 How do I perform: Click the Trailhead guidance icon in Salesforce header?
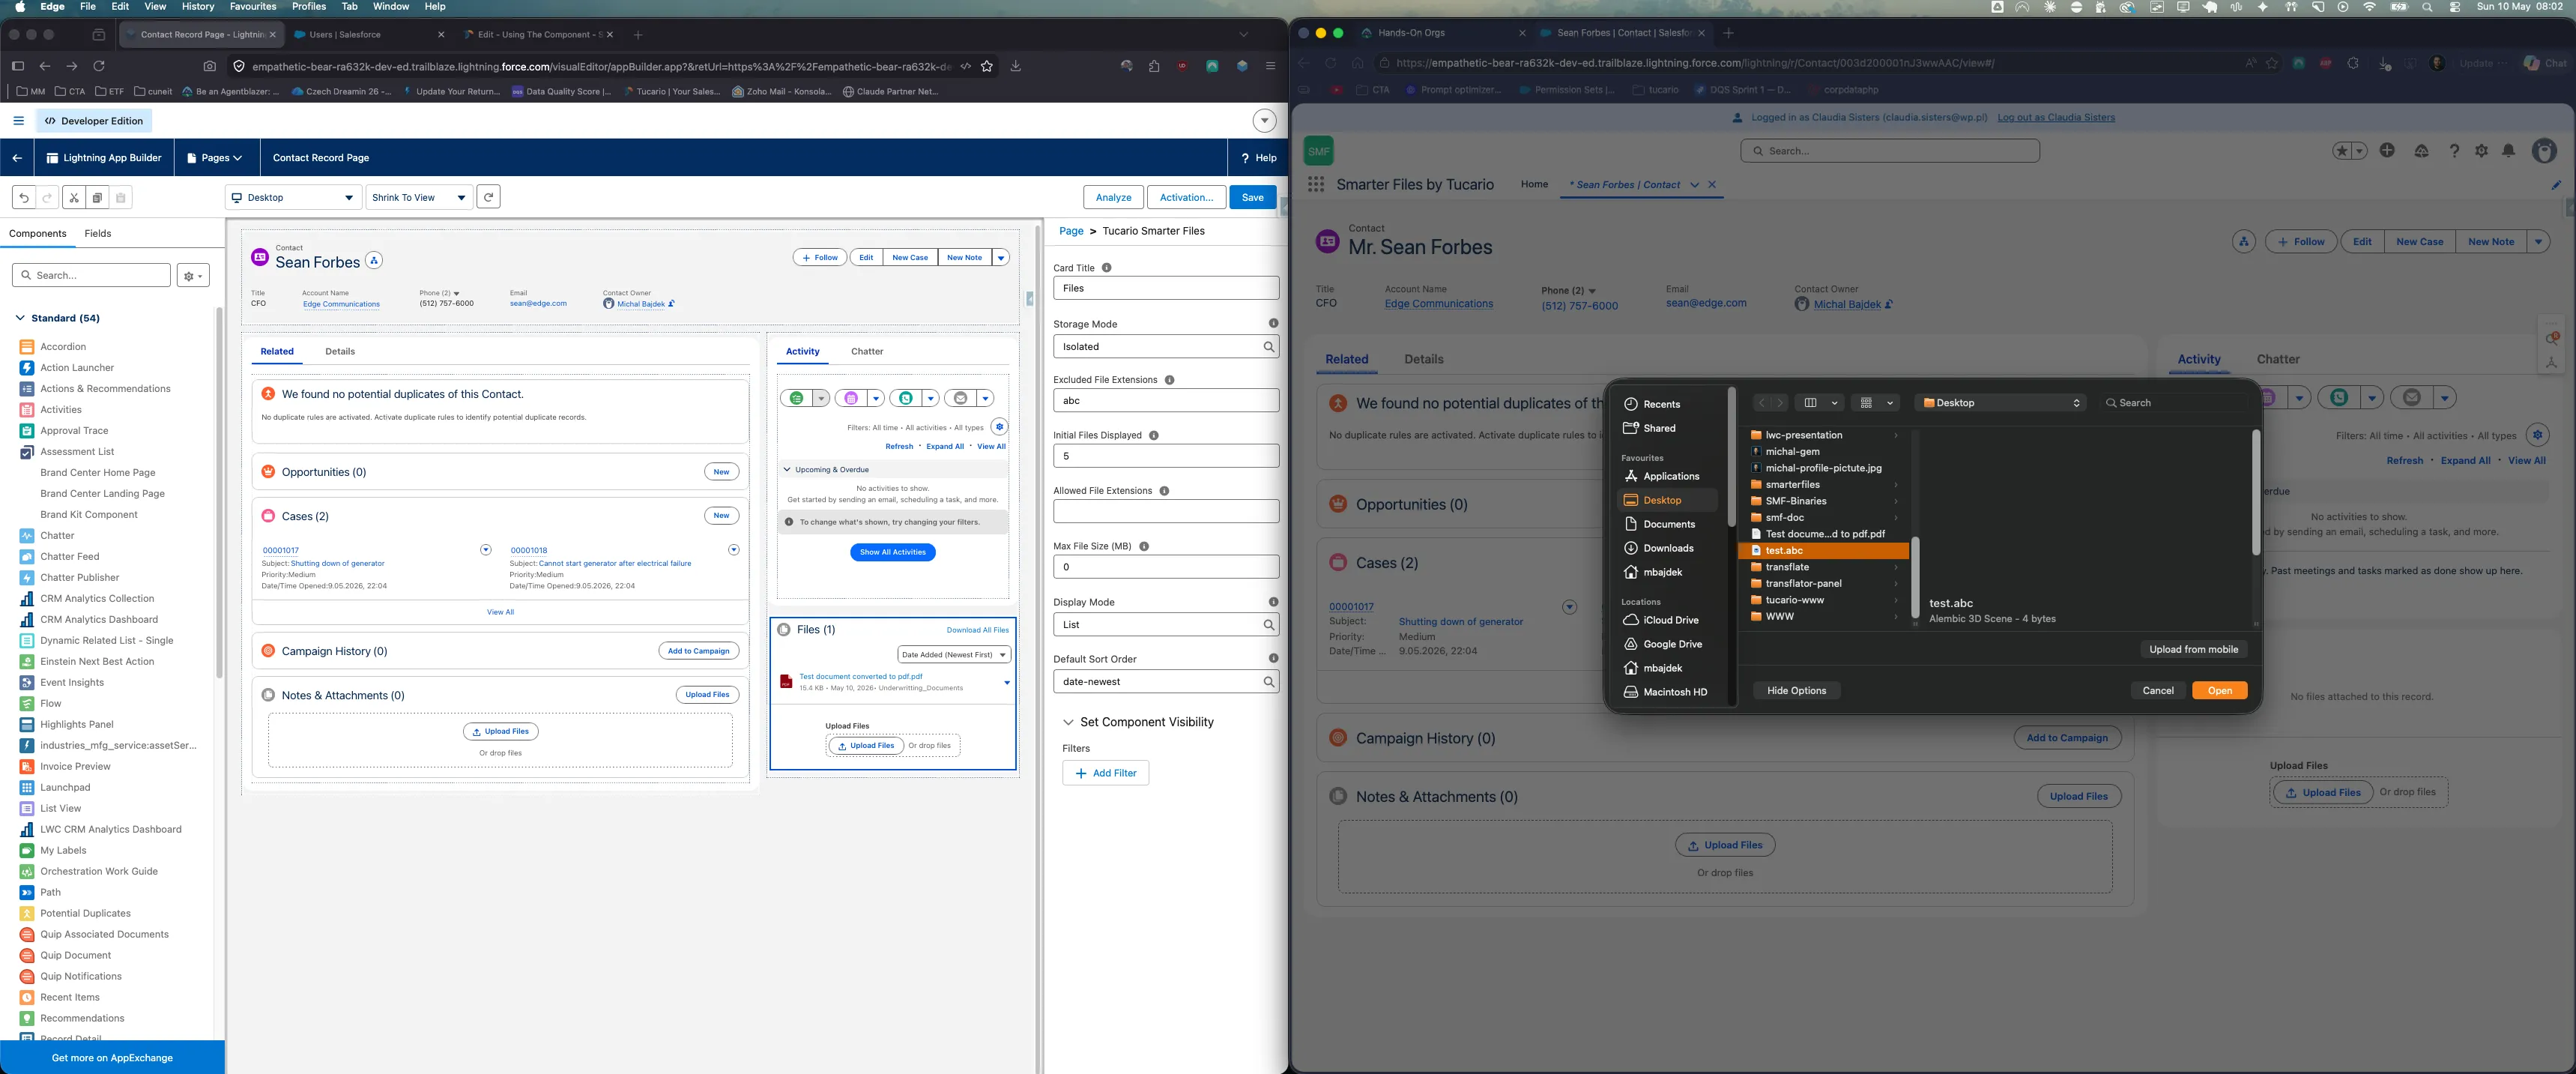click(2421, 151)
